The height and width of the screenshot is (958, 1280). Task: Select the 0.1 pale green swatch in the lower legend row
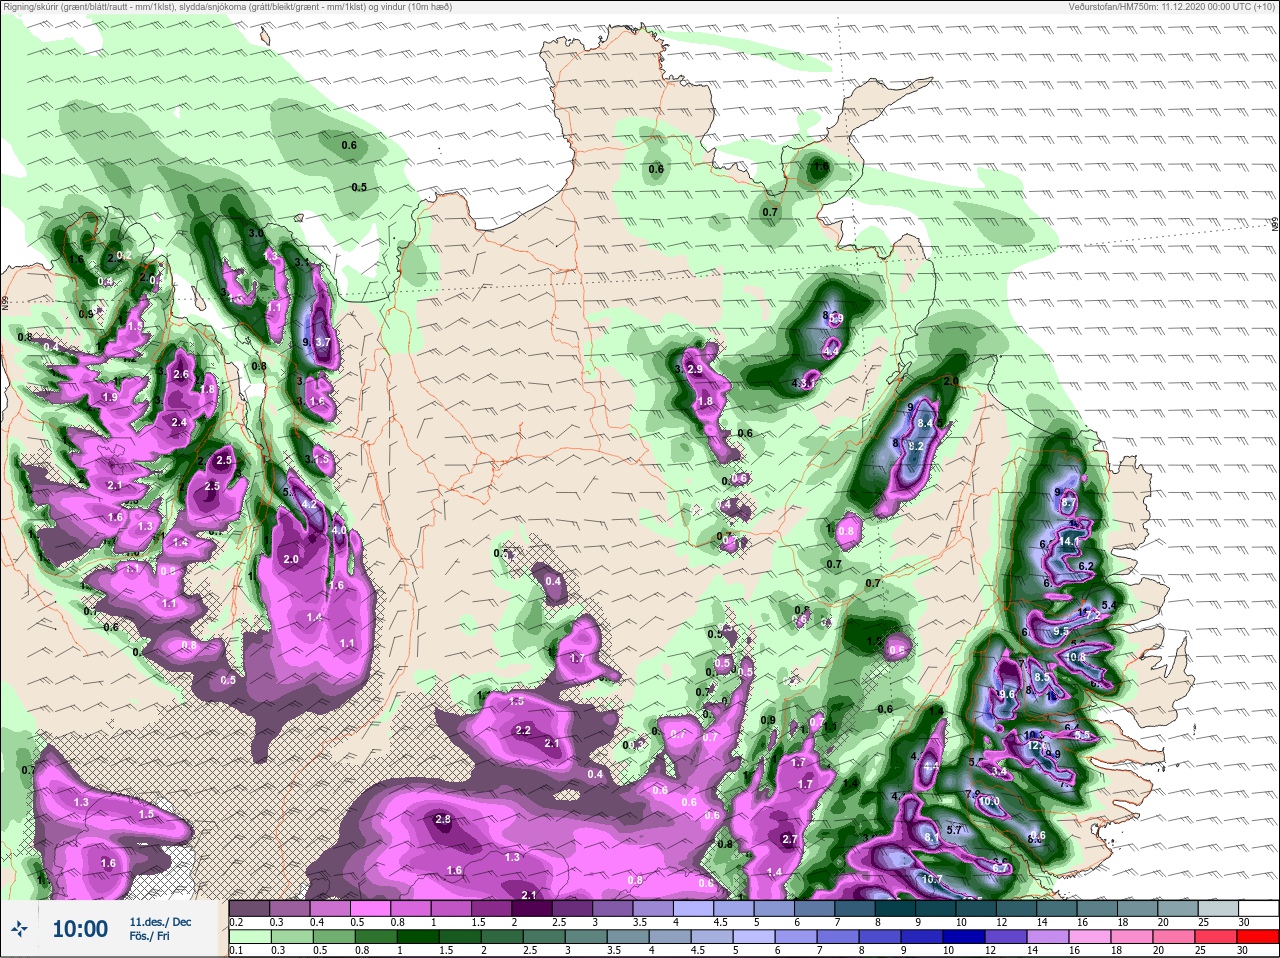(x=248, y=938)
